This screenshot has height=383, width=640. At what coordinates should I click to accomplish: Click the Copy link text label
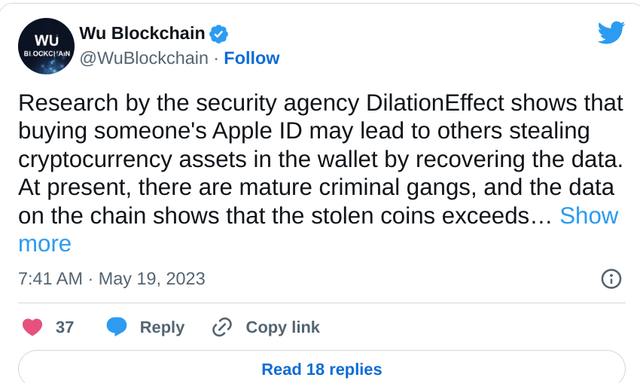tap(282, 327)
